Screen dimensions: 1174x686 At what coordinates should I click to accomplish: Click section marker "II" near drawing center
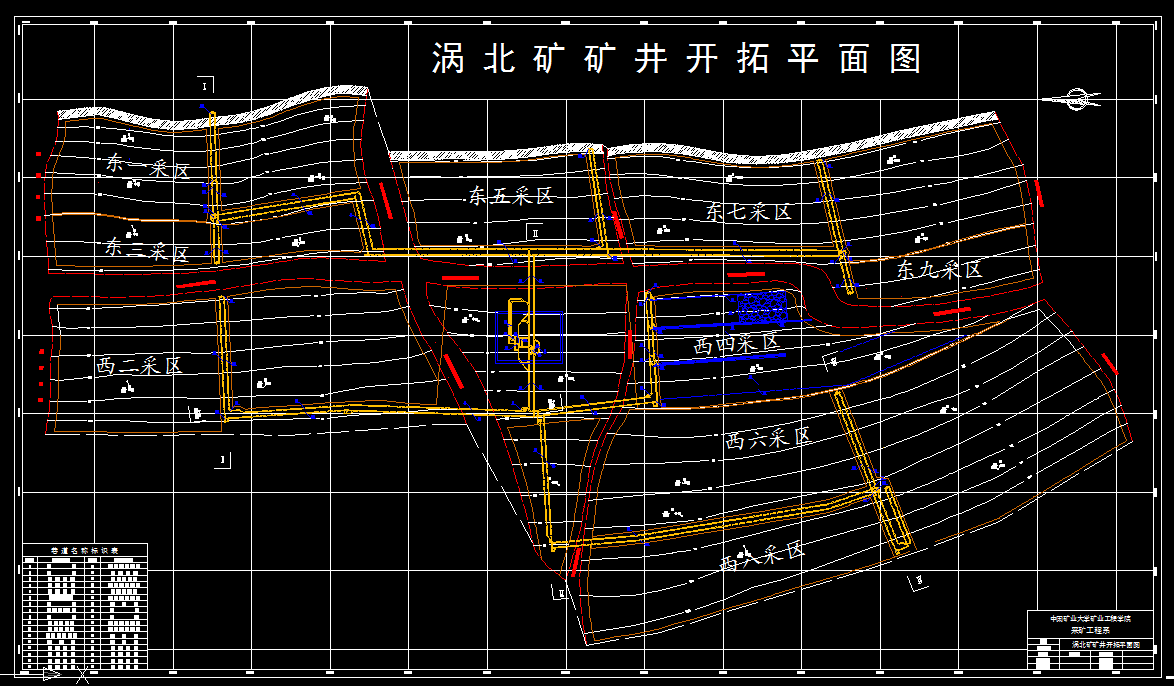tap(535, 233)
